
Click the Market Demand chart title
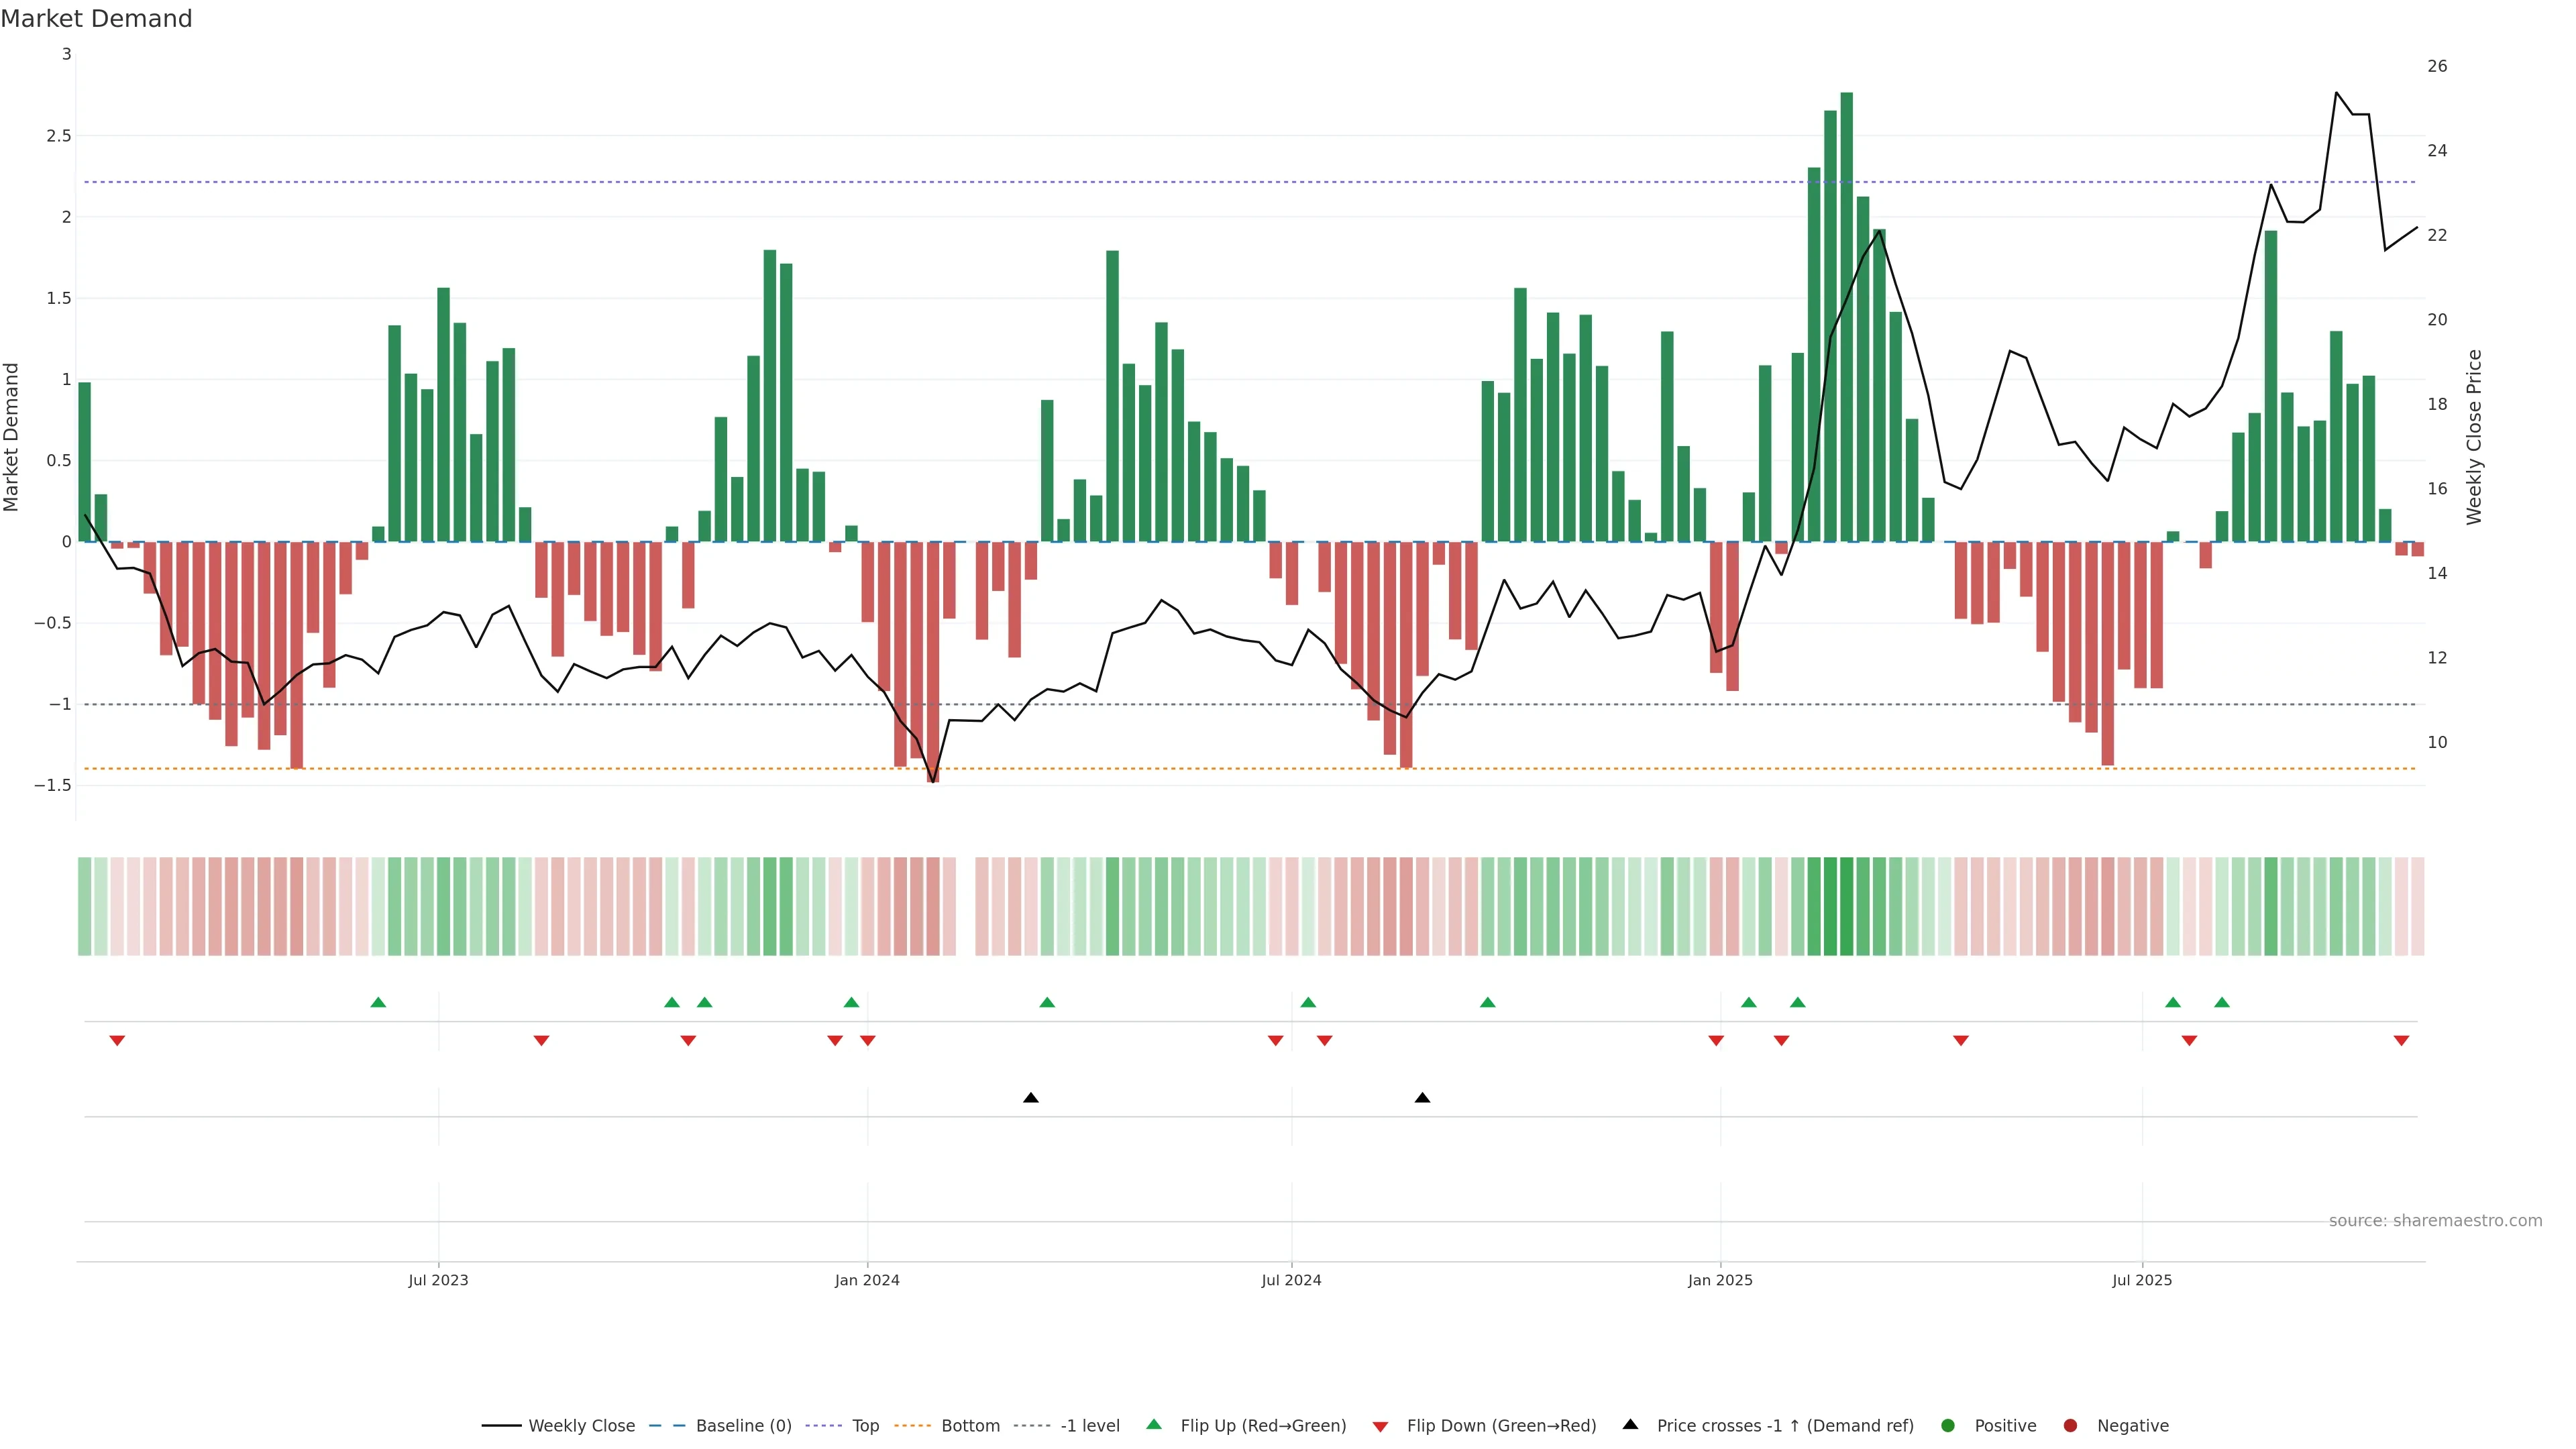pyautogui.click(x=96, y=19)
